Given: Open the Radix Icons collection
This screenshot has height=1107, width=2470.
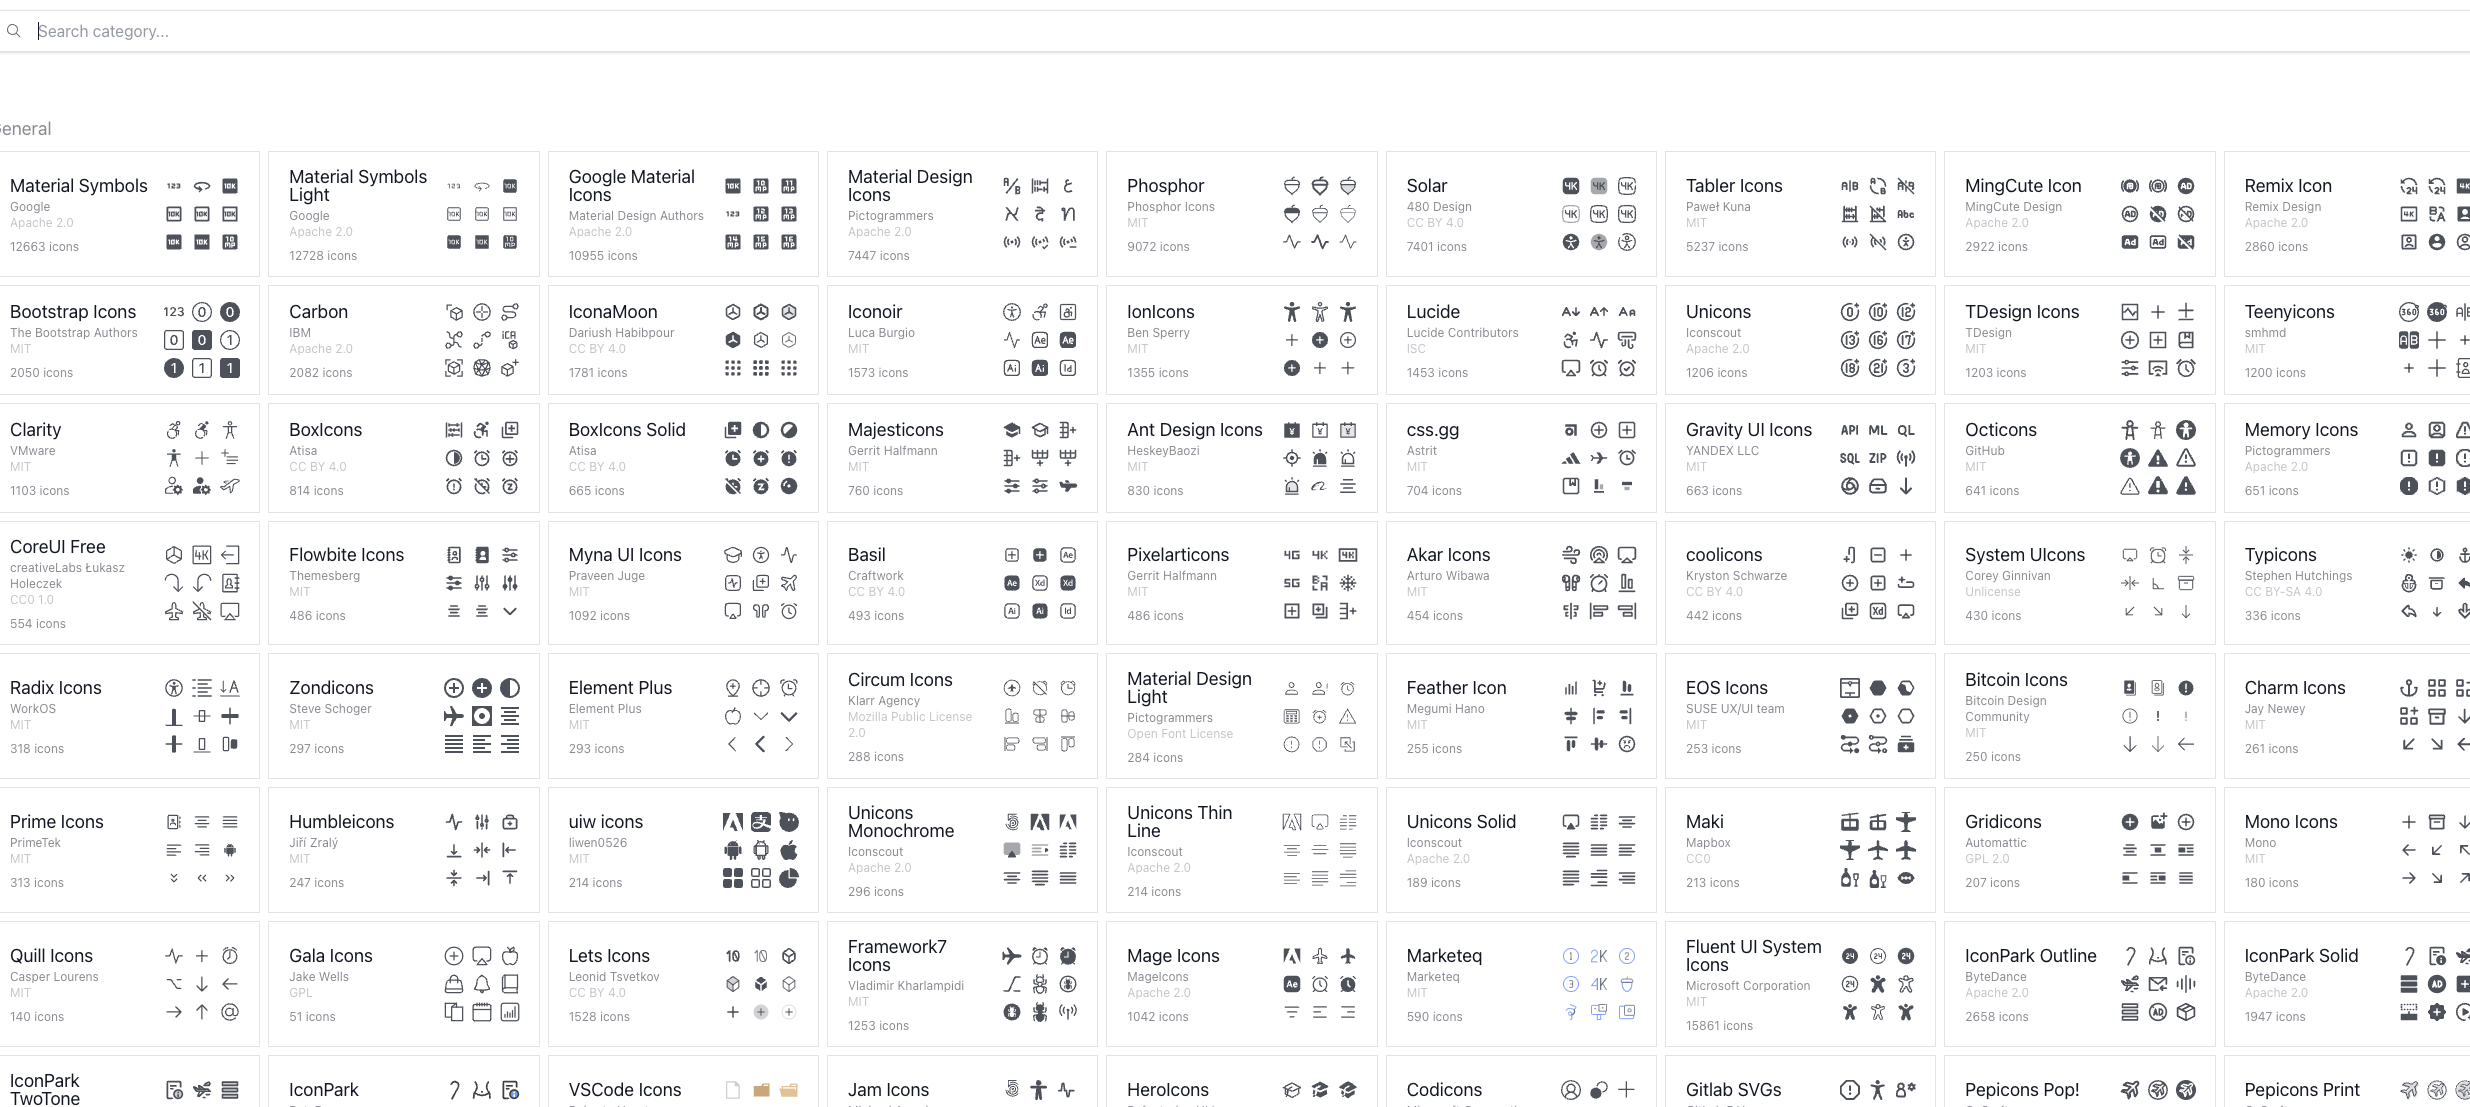Looking at the screenshot, I should 128,716.
